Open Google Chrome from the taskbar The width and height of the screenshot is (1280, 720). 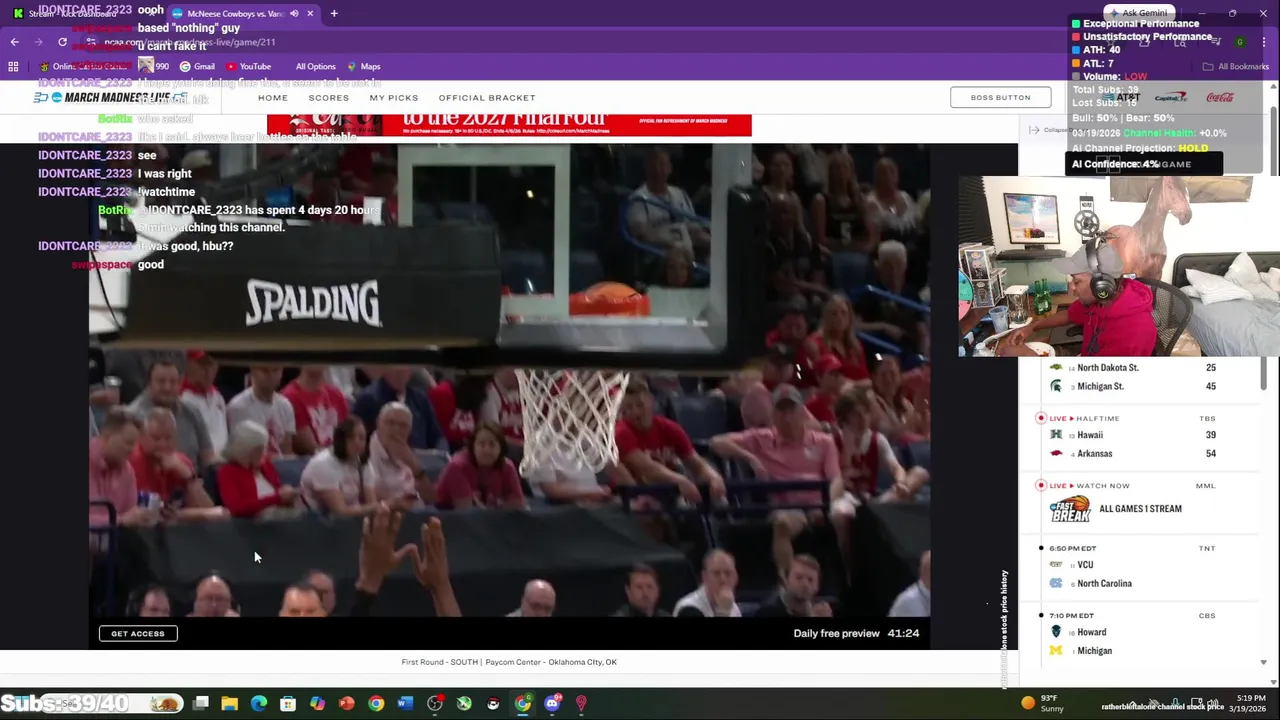(376, 704)
